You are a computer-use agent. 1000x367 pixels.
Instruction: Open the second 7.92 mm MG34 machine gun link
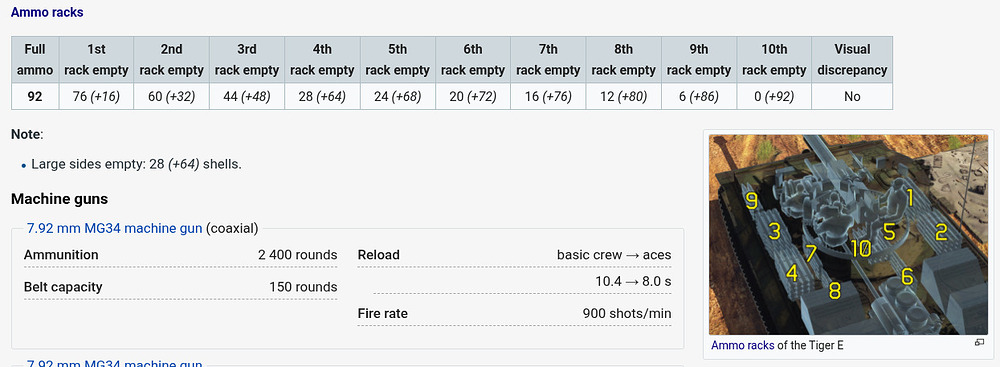coord(114,364)
